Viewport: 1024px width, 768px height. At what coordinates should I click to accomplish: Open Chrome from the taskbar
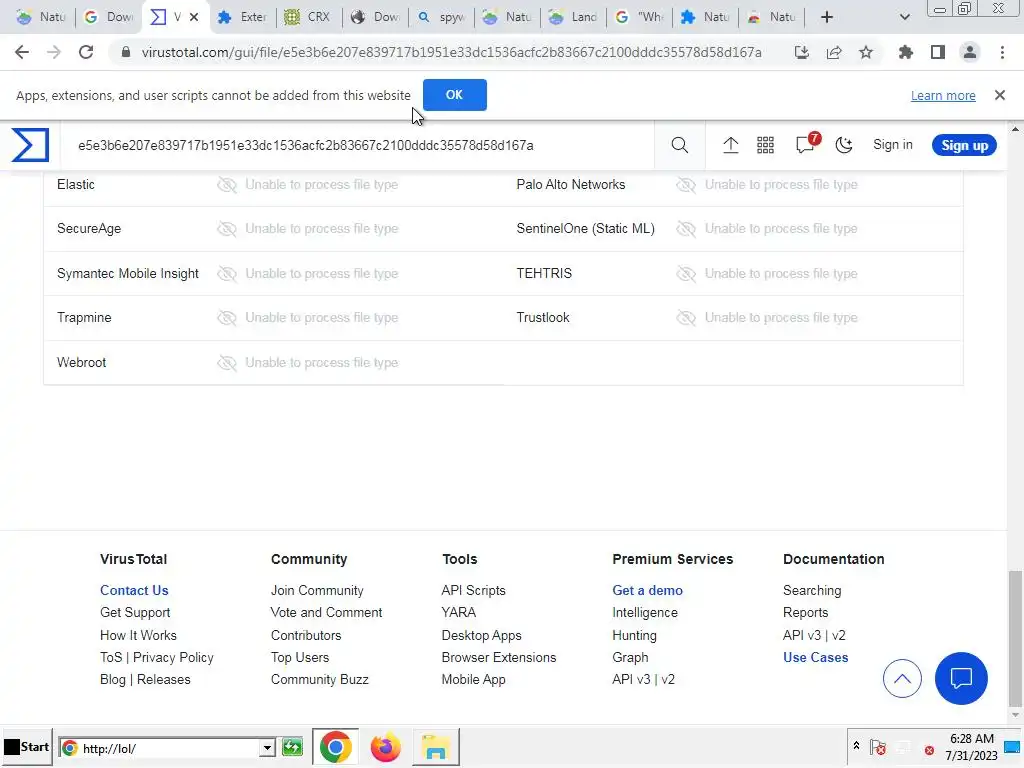pyautogui.click(x=335, y=747)
